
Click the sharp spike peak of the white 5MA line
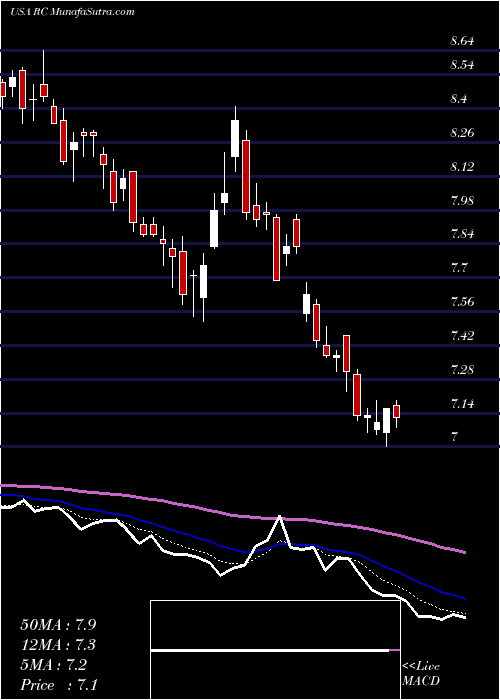pos(280,517)
